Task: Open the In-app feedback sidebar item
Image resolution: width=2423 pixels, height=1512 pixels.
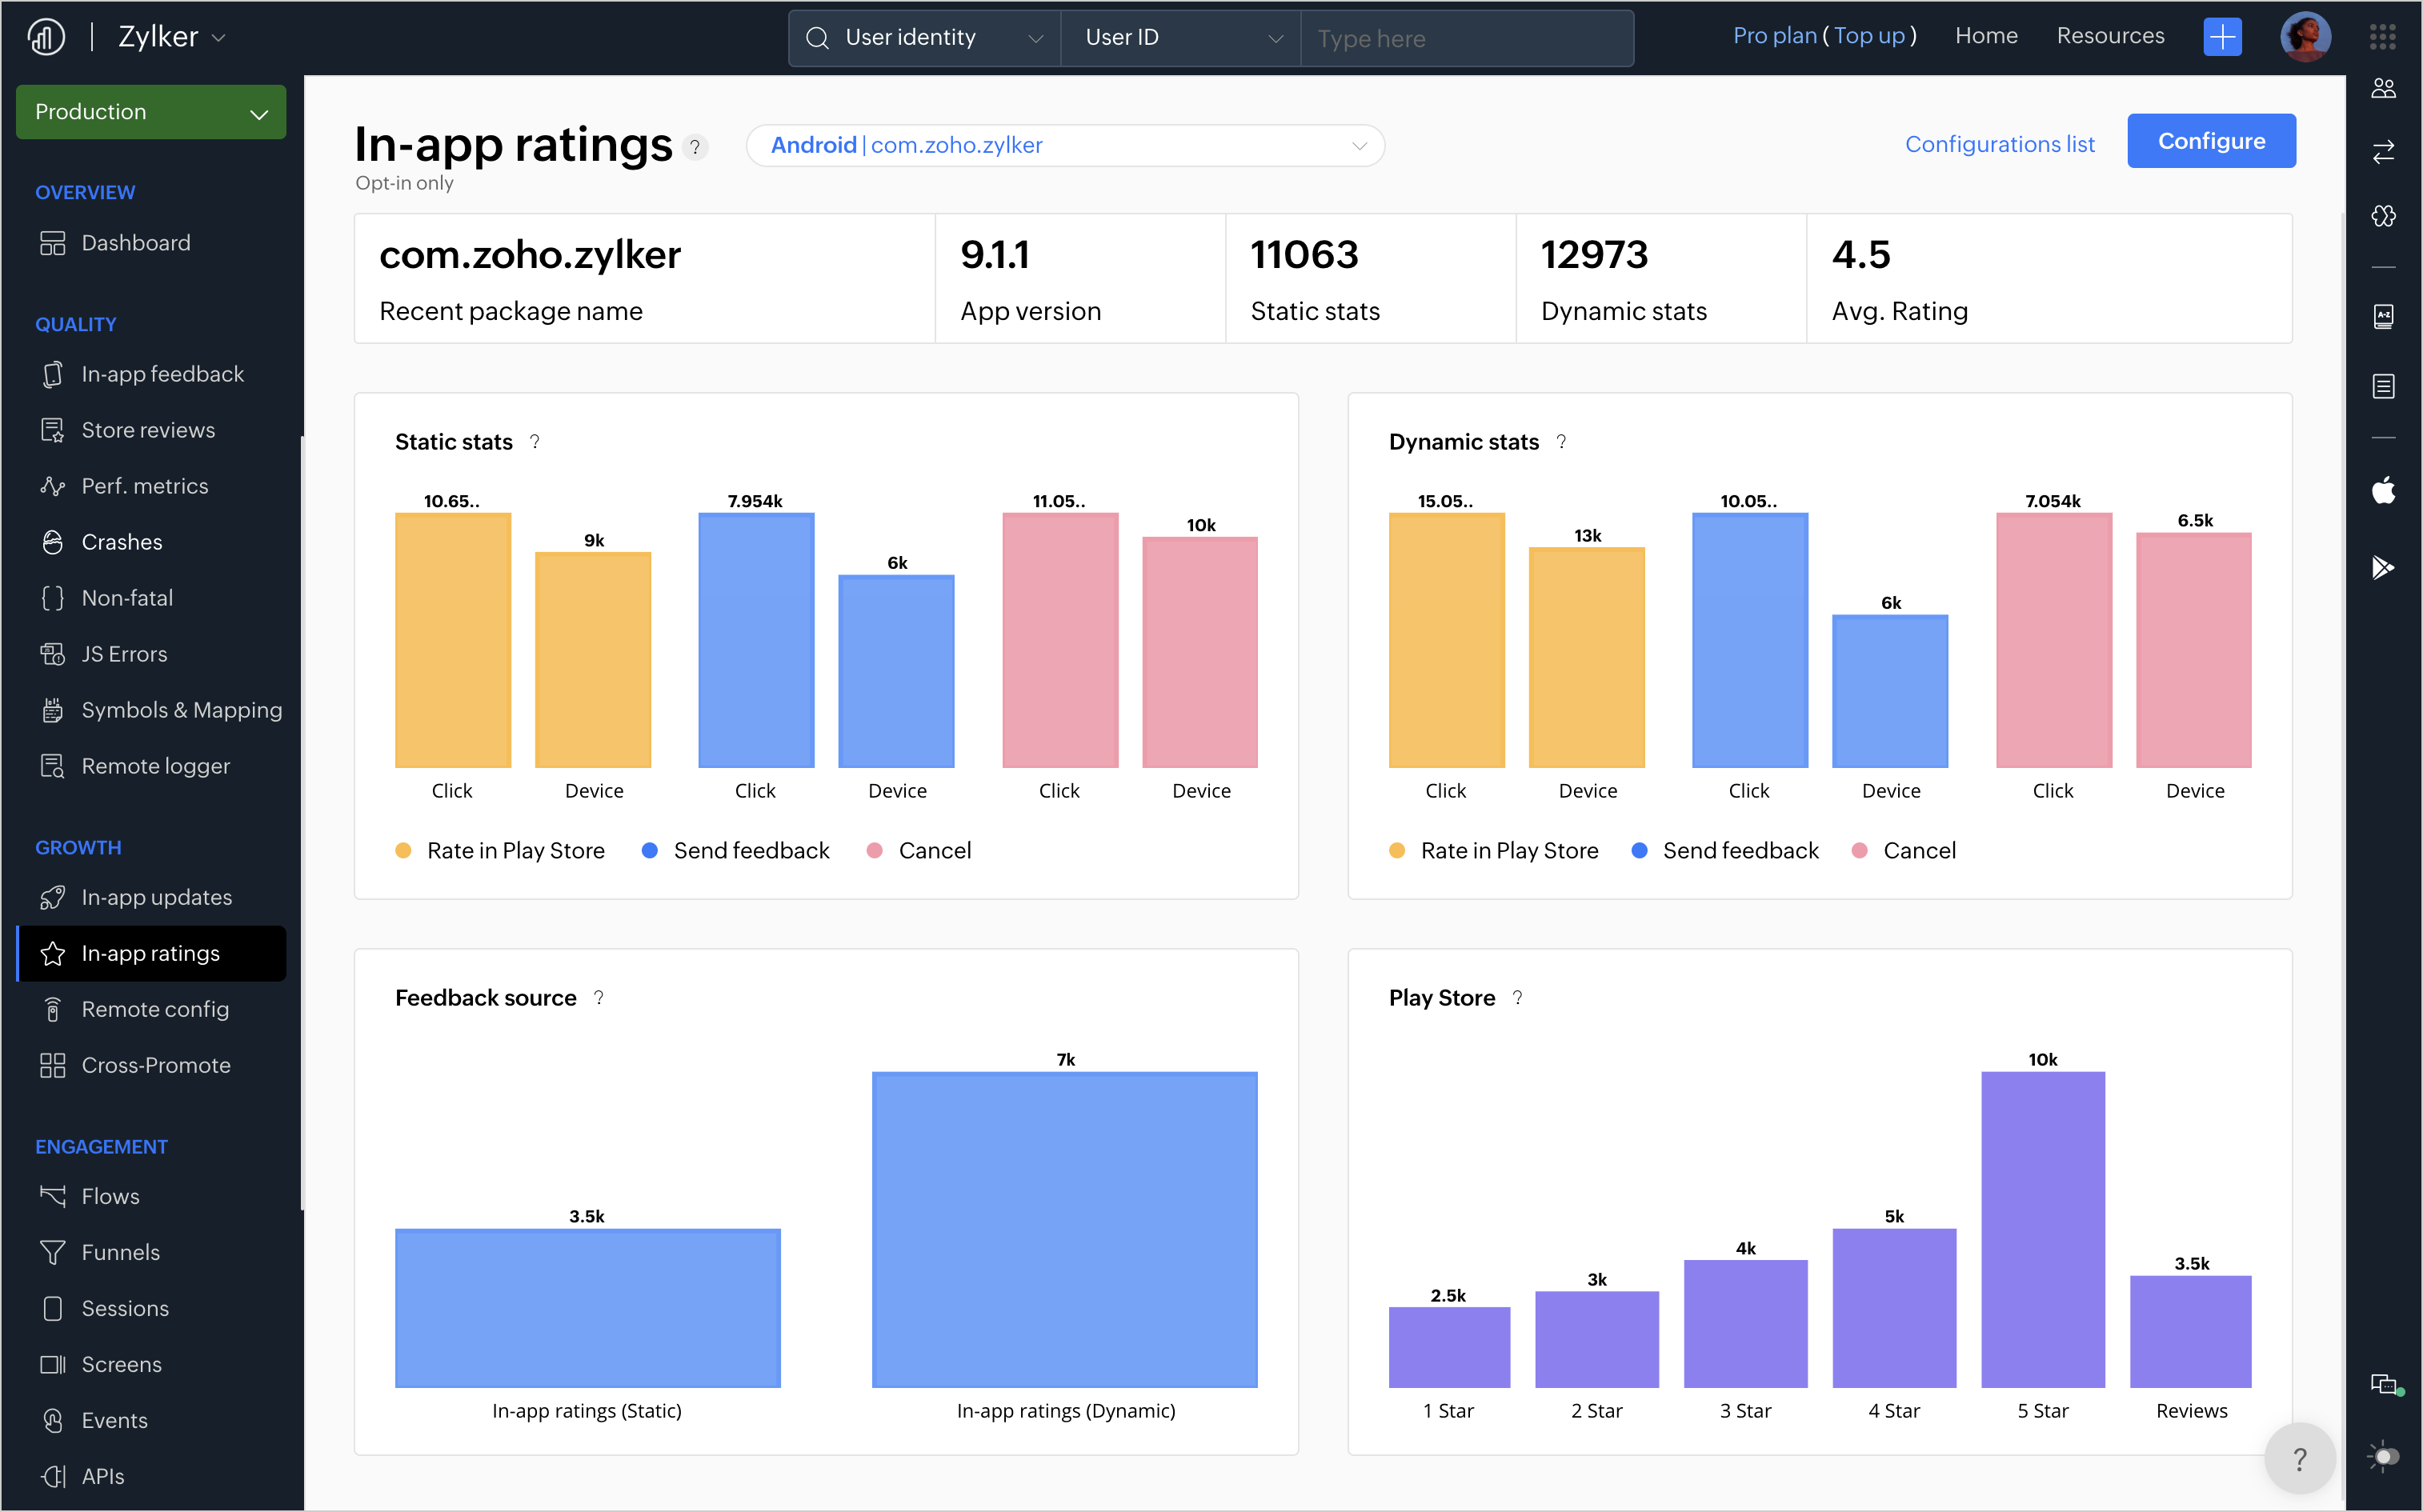Action: pyautogui.click(x=151, y=374)
